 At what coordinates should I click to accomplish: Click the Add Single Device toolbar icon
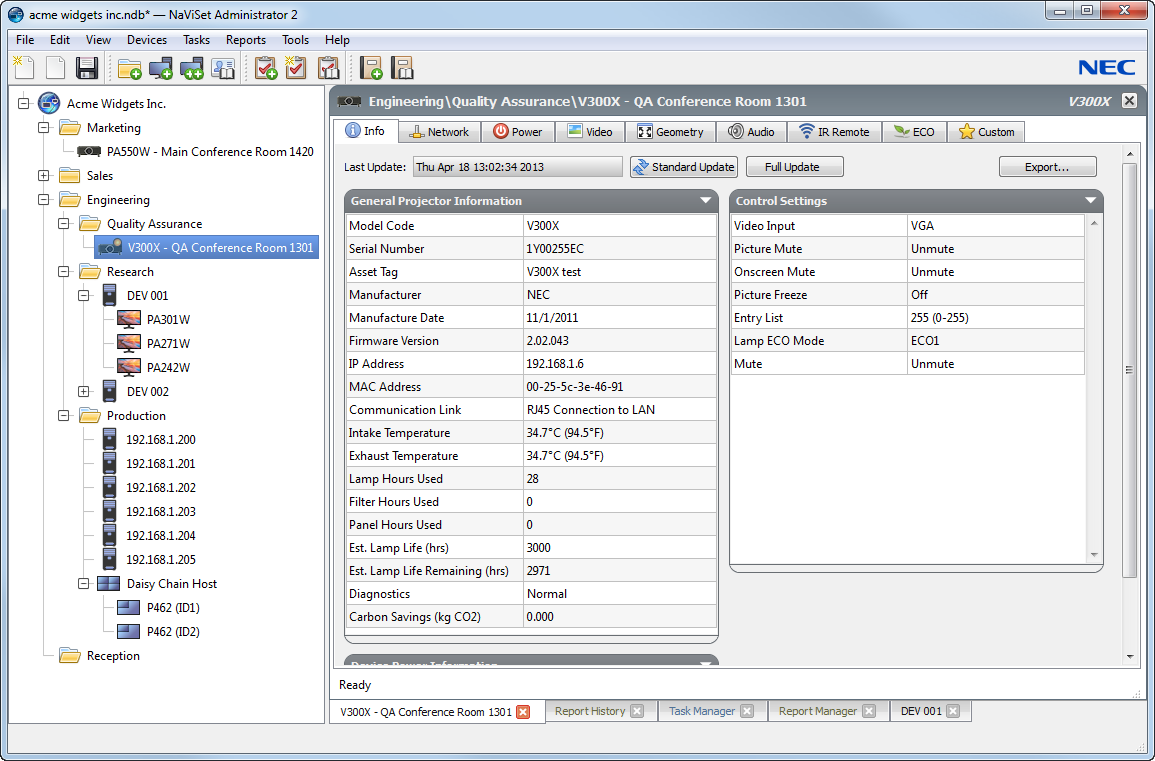tap(160, 68)
